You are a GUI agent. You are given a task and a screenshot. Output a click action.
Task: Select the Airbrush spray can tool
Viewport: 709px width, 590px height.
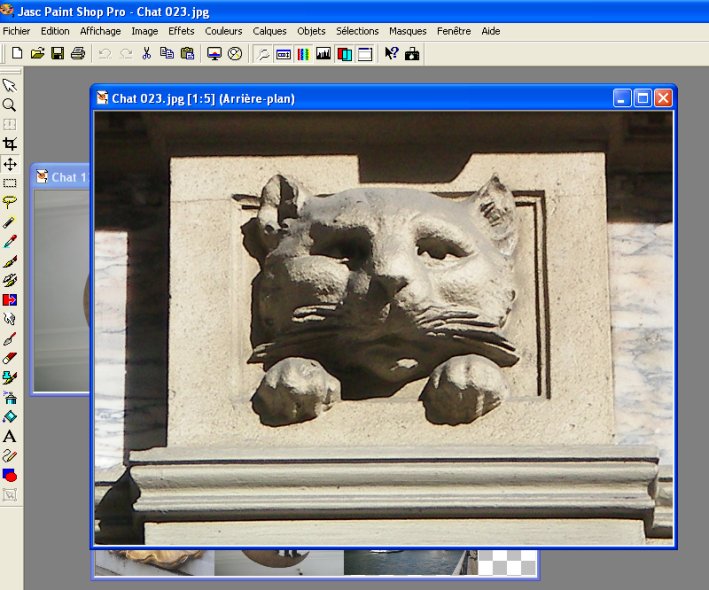[x=9, y=397]
